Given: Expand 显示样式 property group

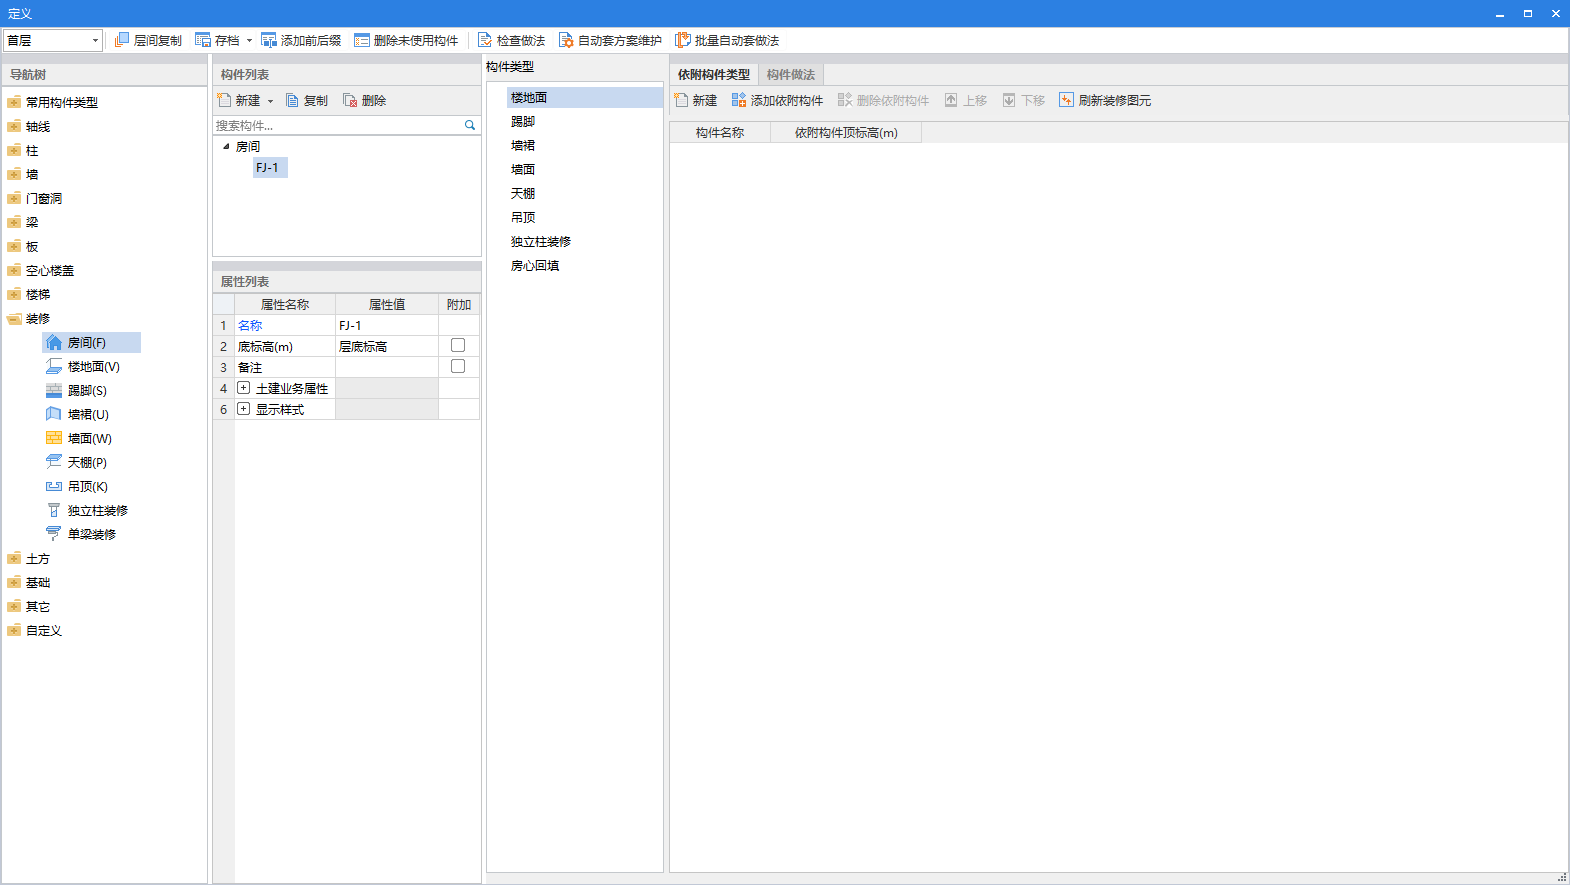Looking at the screenshot, I should point(243,409).
